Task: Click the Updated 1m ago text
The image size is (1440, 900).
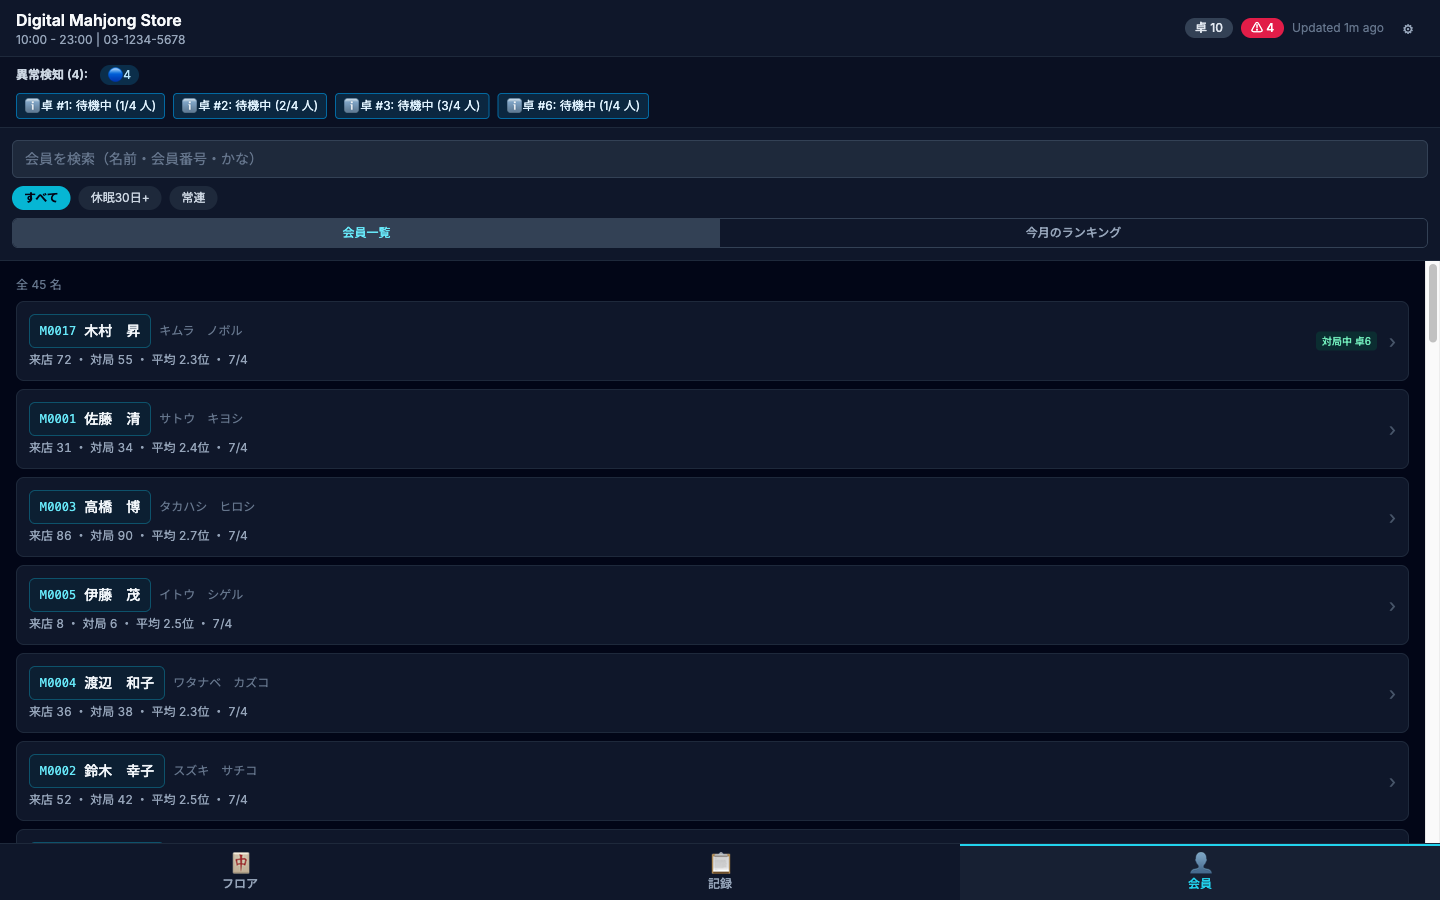Action: click(x=1338, y=28)
